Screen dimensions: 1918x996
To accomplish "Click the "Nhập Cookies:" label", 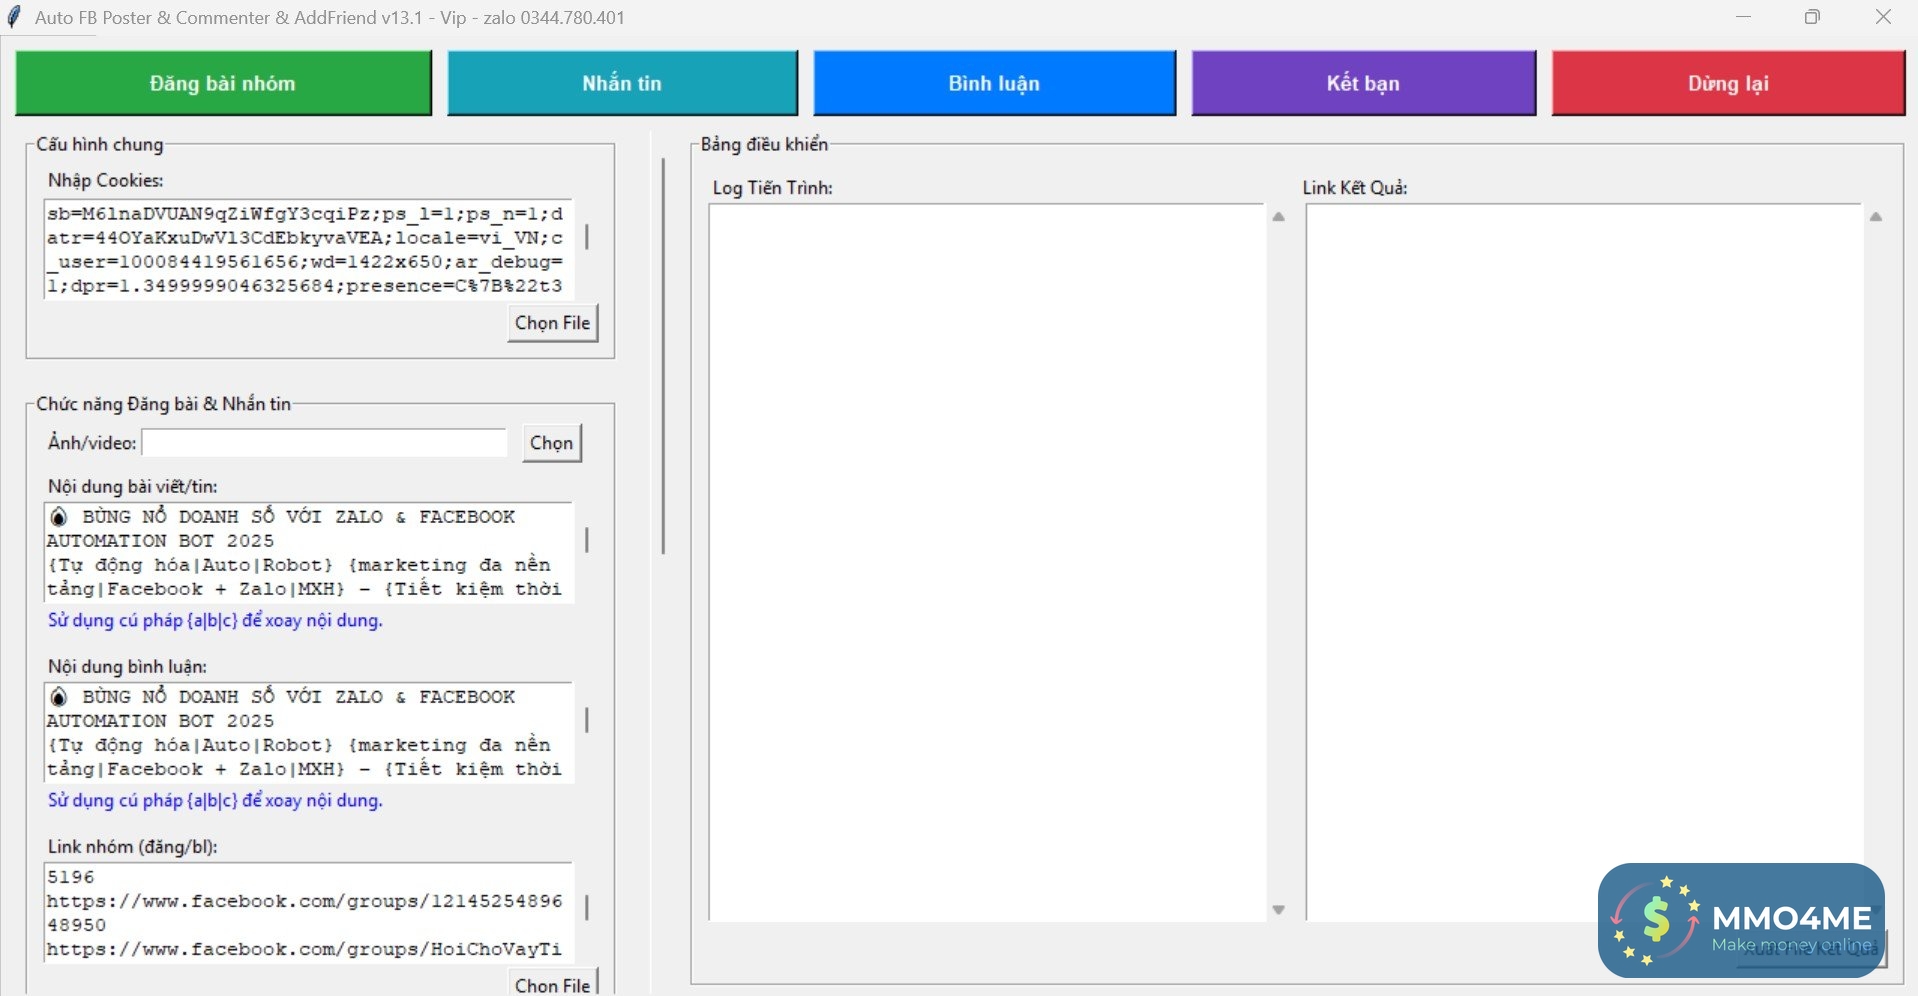I will (x=106, y=180).
